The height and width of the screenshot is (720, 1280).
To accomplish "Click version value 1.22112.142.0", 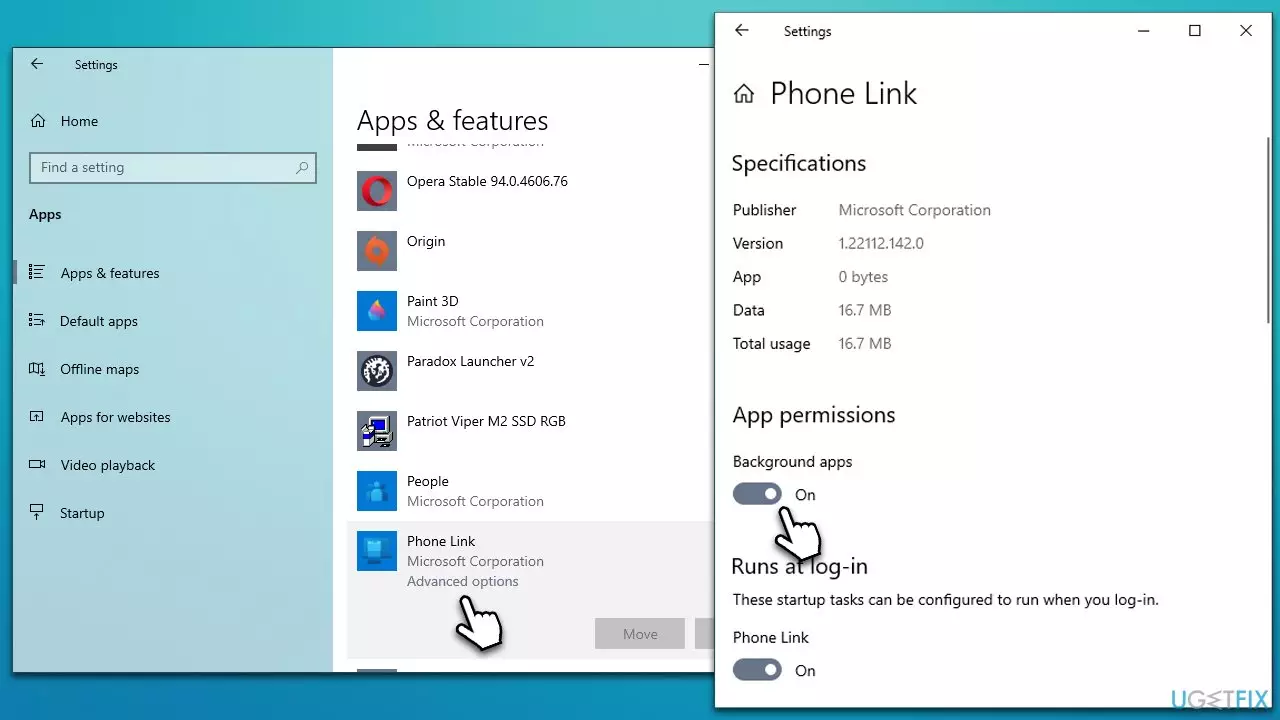I will tap(881, 243).
